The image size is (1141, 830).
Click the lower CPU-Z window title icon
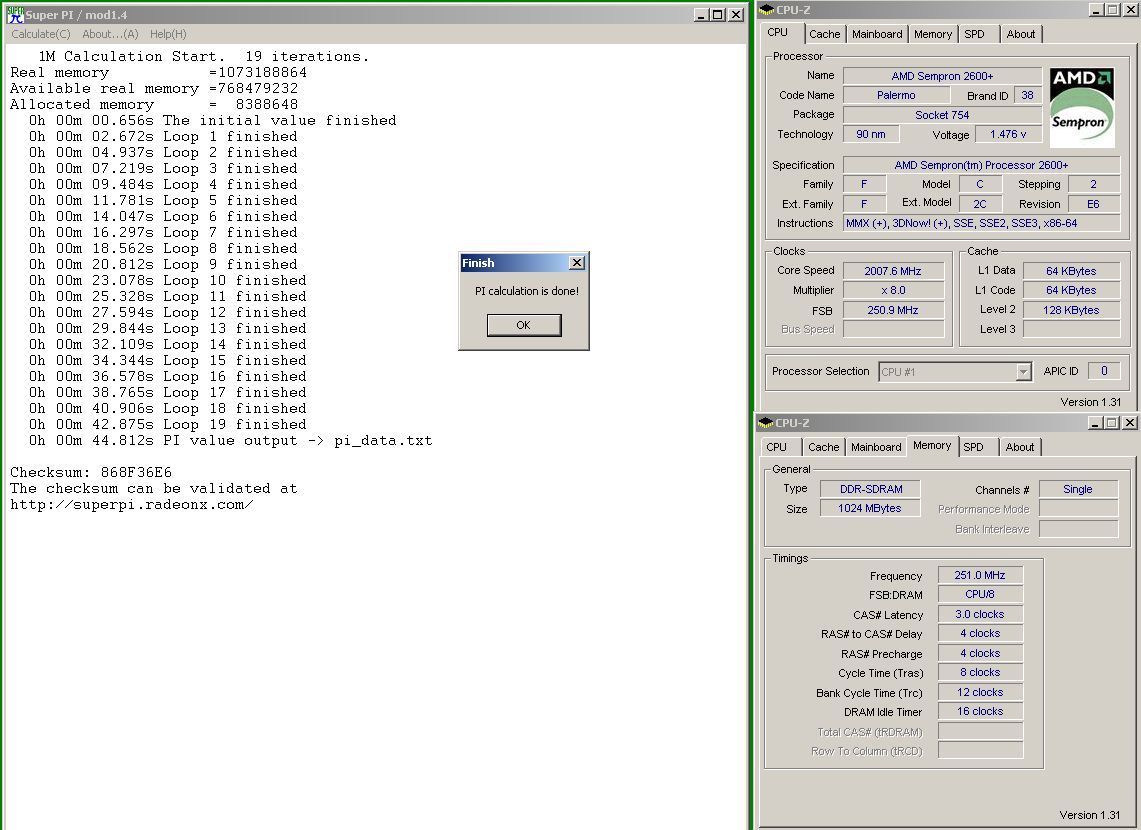click(x=766, y=423)
